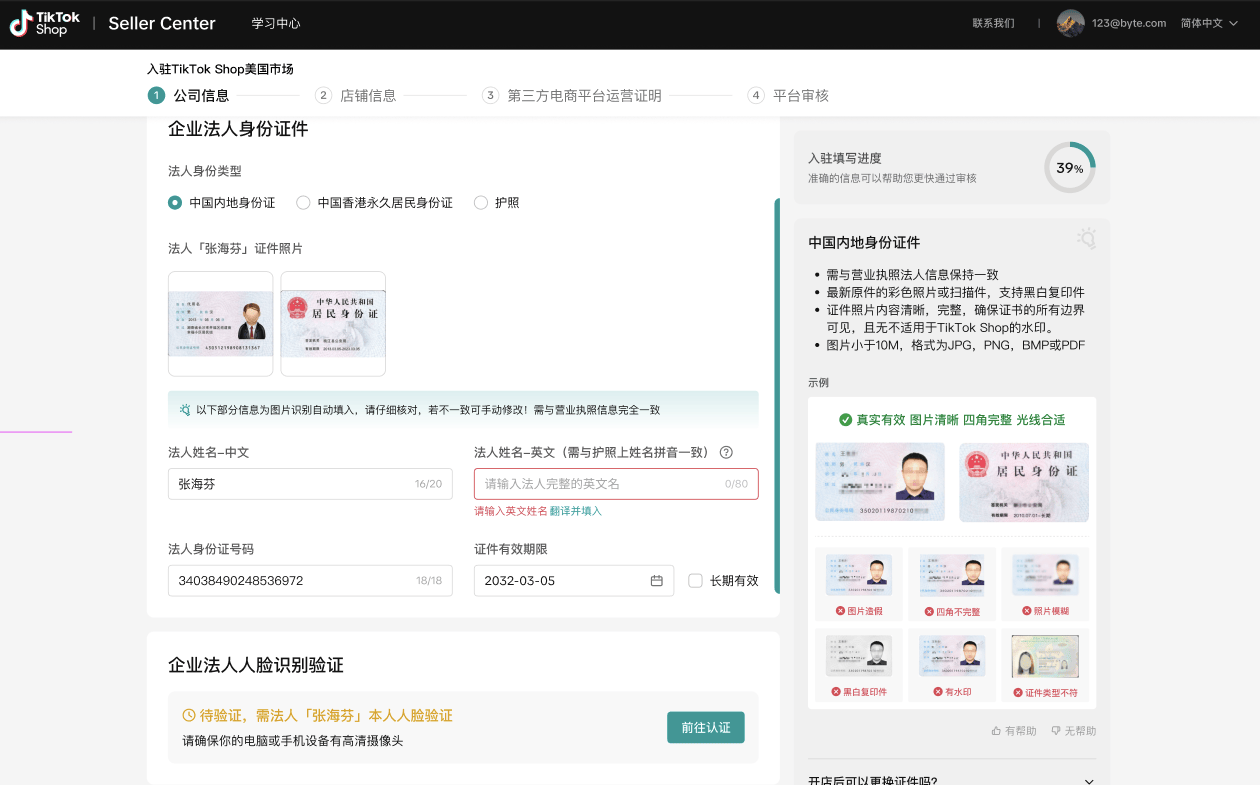Screen dimensions: 1260x785
Task: Click the user avatar in the top bar
Action: tap(1069, 23)
